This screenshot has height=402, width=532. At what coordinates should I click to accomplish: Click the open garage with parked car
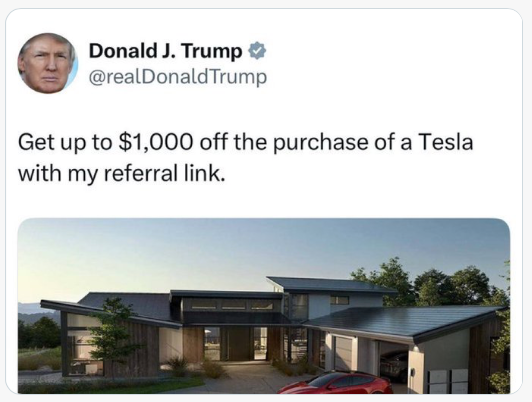tap(394, 363)
